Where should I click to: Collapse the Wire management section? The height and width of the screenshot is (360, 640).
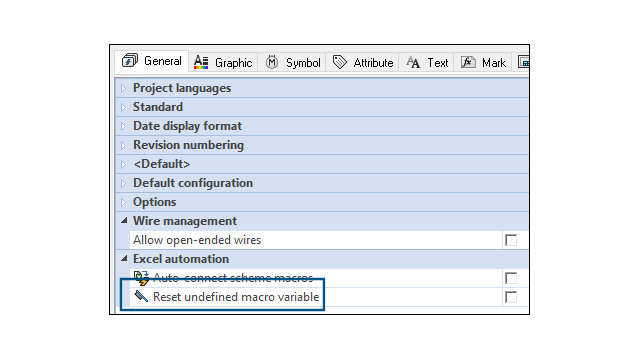(124, 221)
